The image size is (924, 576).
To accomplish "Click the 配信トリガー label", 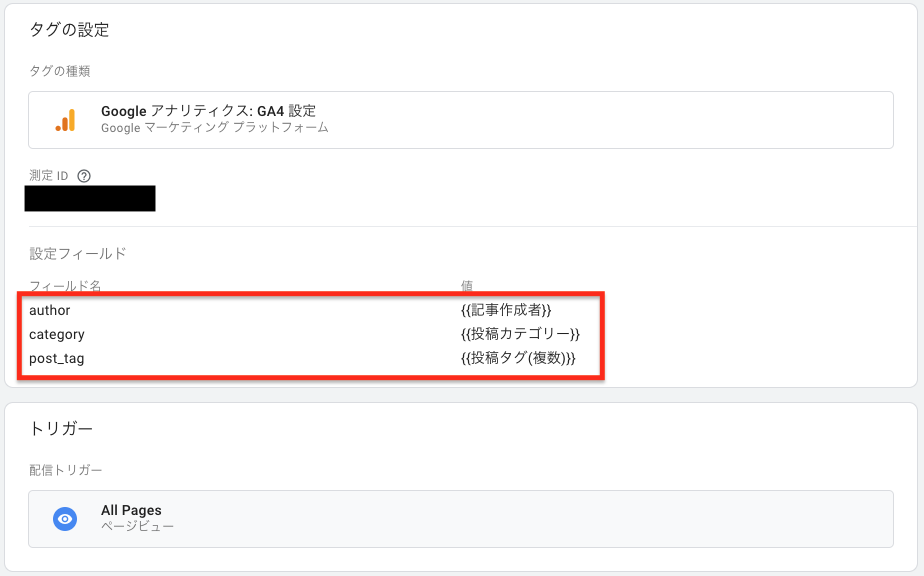I will [x=65, y=470].
